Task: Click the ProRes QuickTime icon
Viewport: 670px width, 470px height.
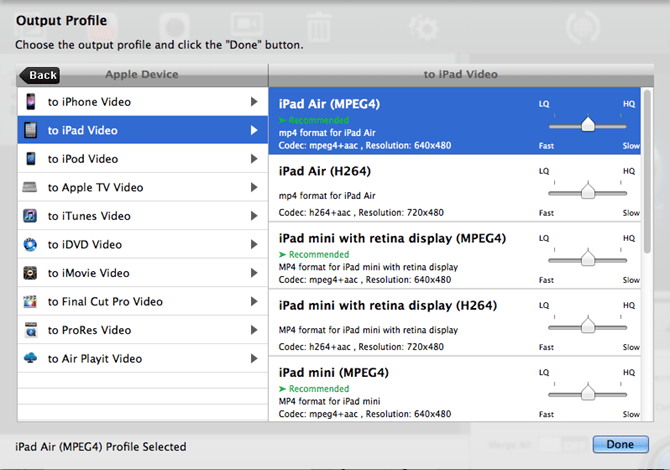Action: [x=30, y=330]
